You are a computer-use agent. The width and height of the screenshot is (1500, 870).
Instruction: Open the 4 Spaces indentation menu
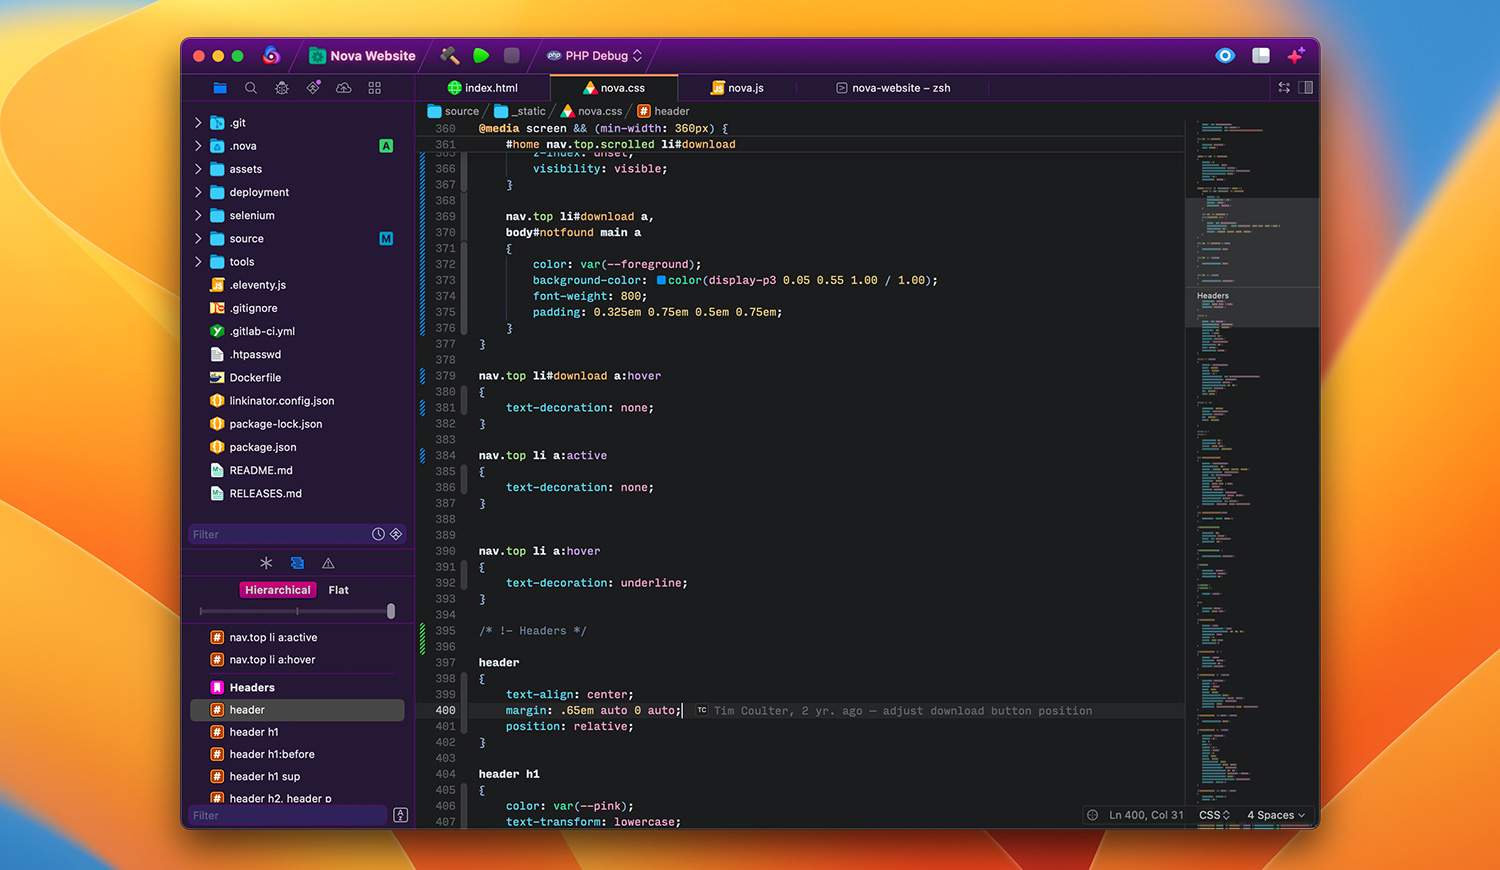(x=1276, y=815)
